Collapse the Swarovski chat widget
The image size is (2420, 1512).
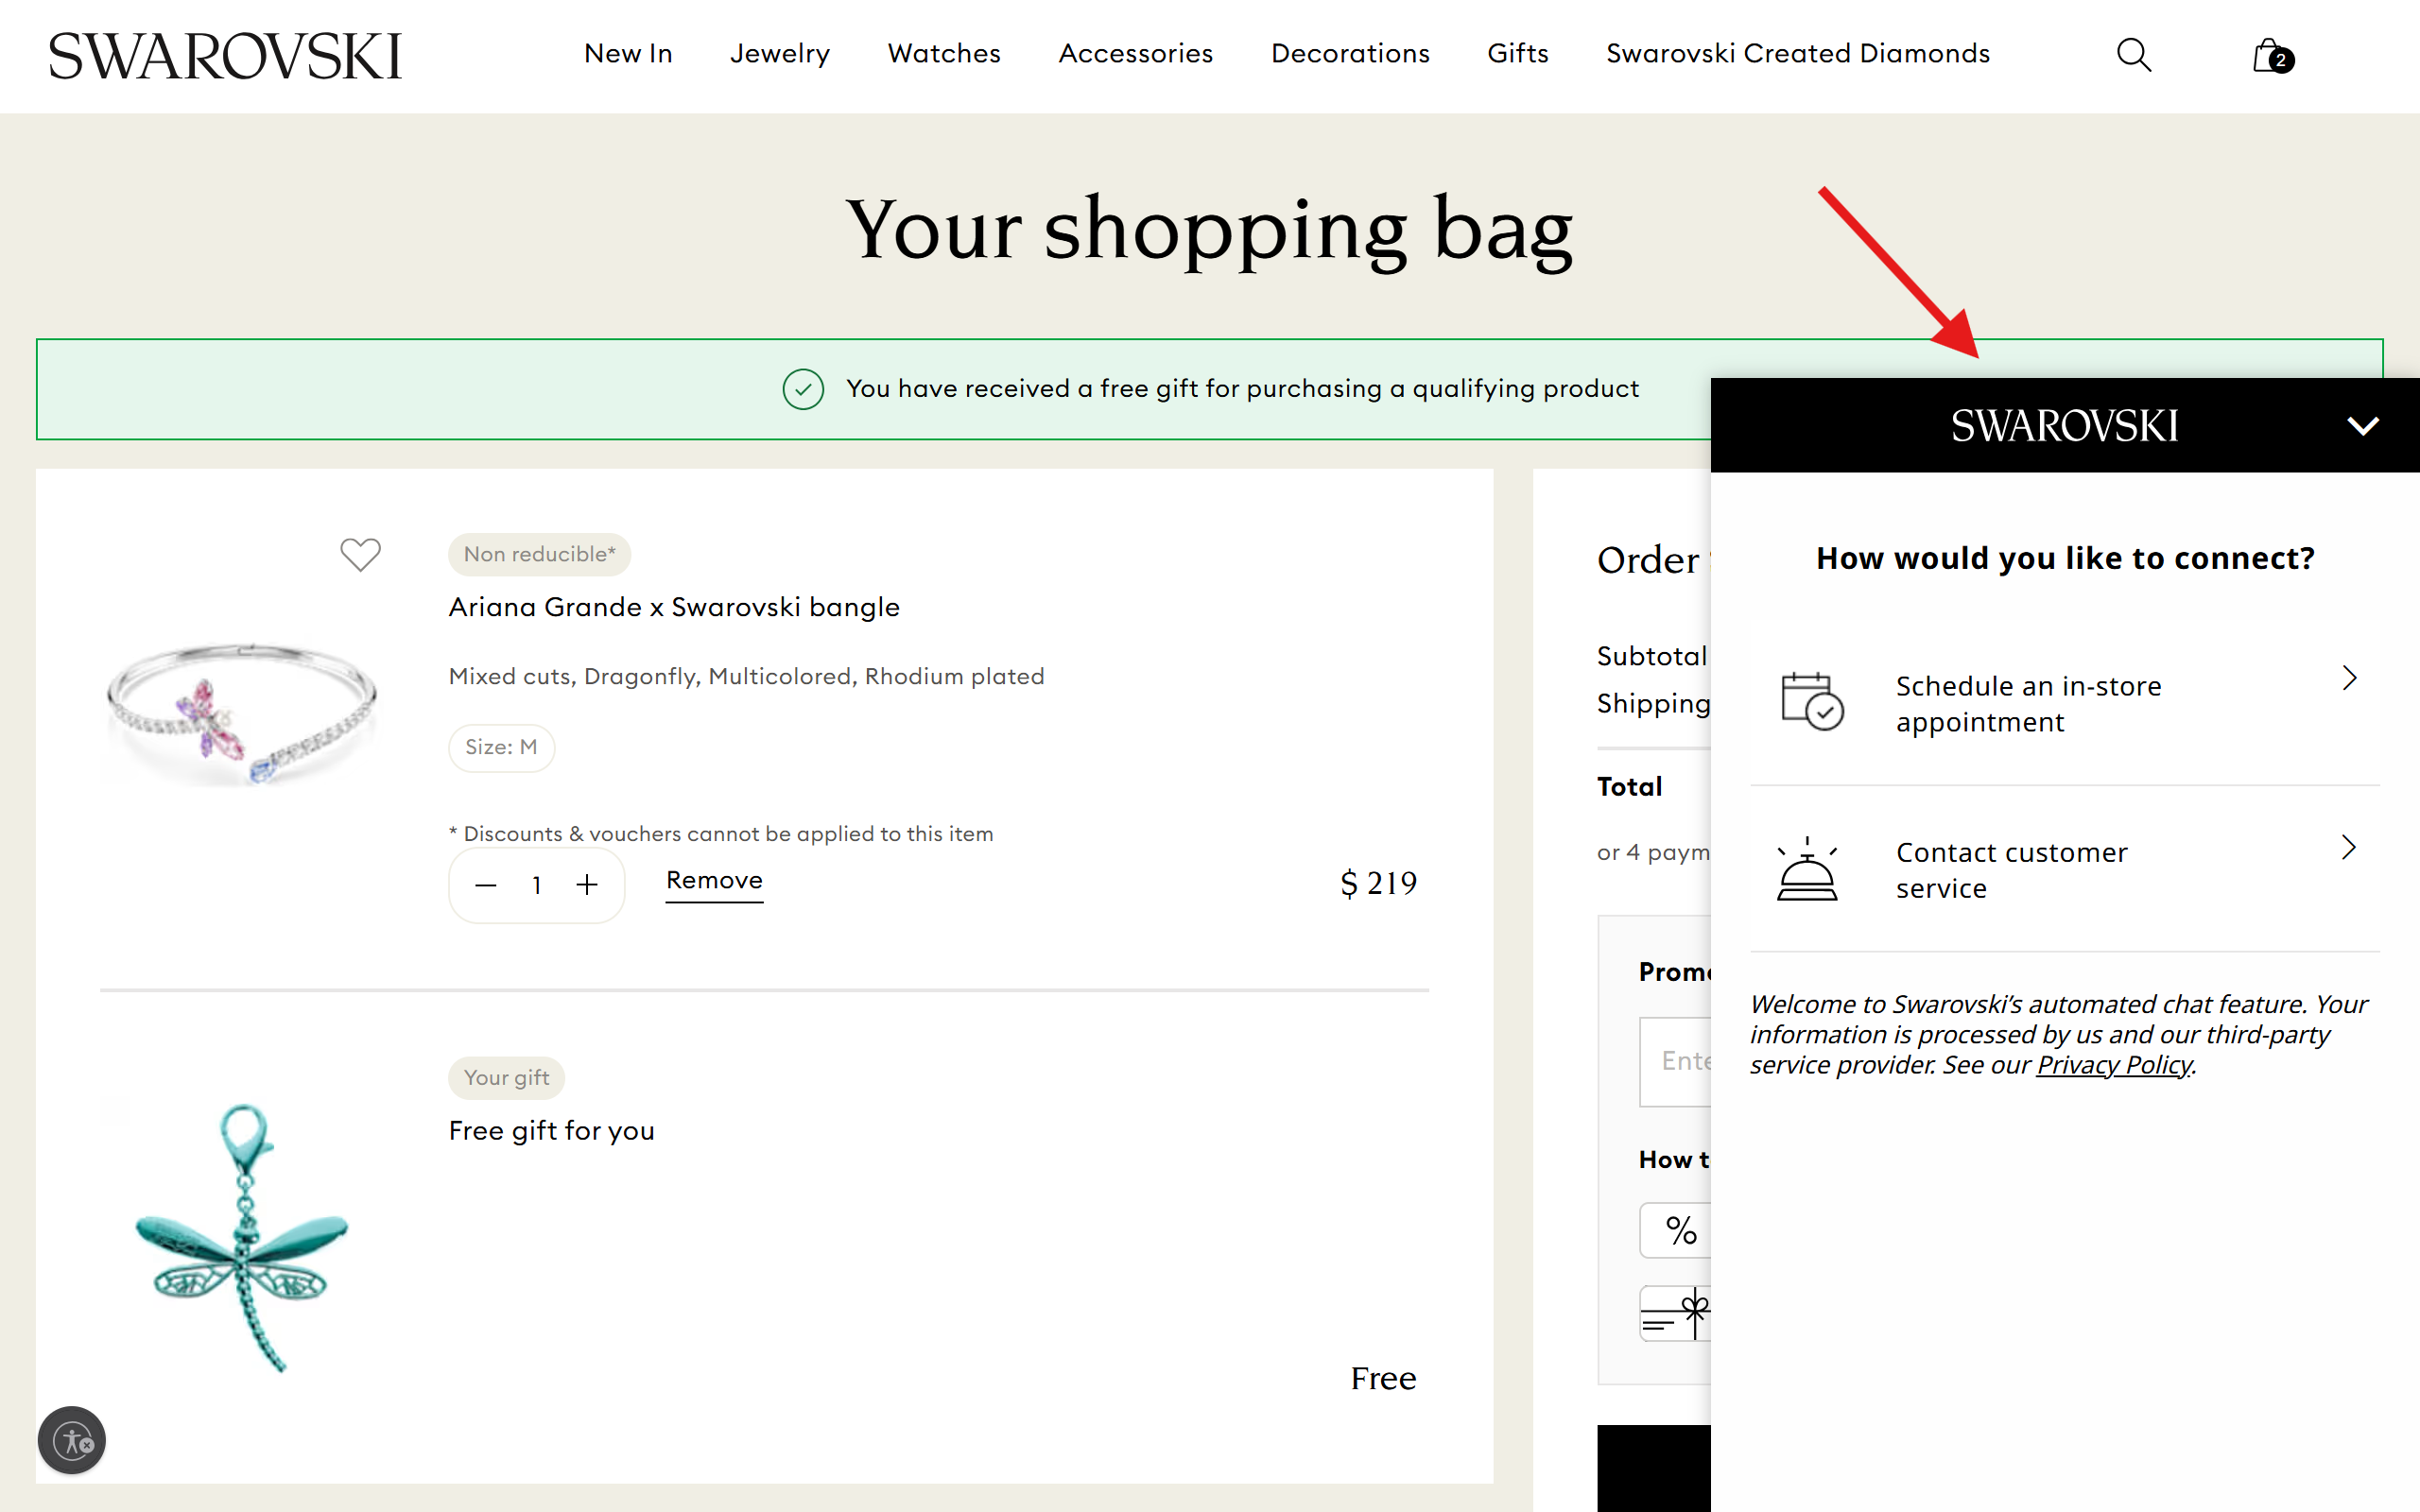[x=2364, y=425]
